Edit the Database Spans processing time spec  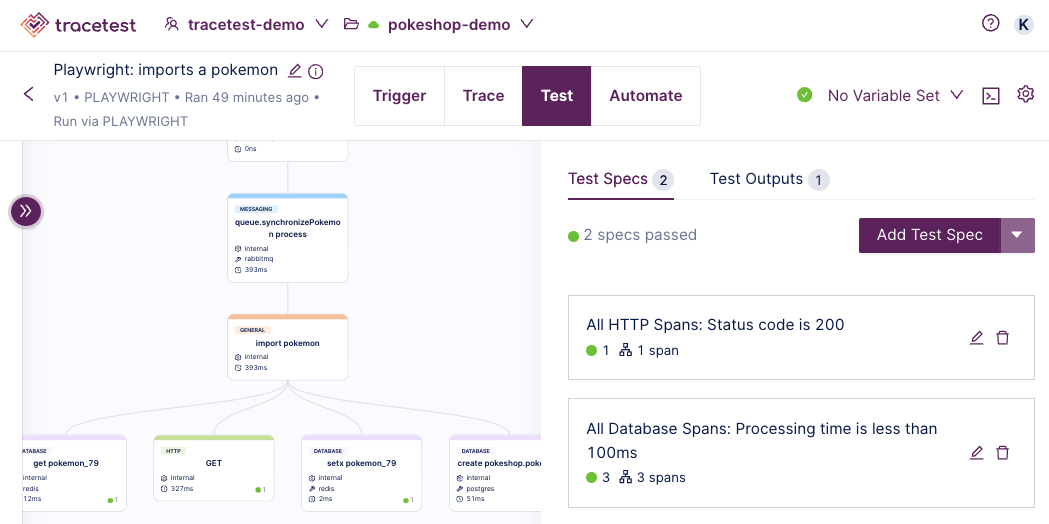(x=977, y=453)
